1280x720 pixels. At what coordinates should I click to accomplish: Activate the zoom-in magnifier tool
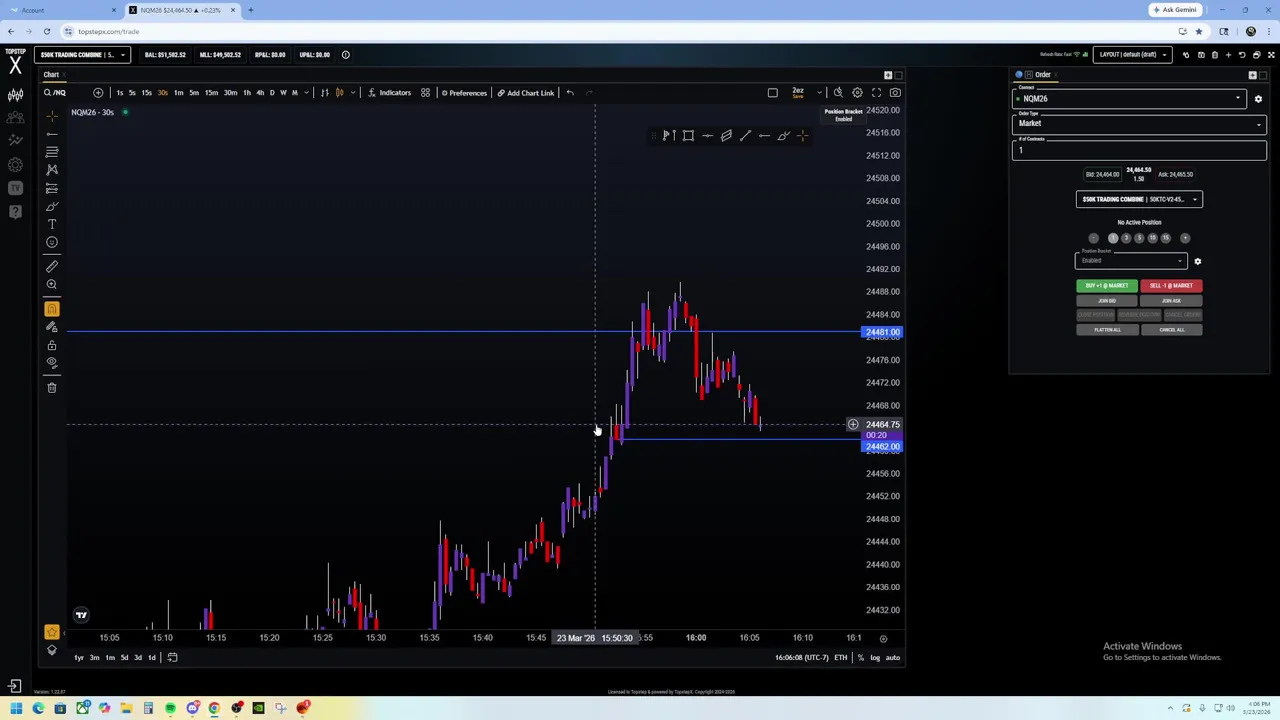52,285
